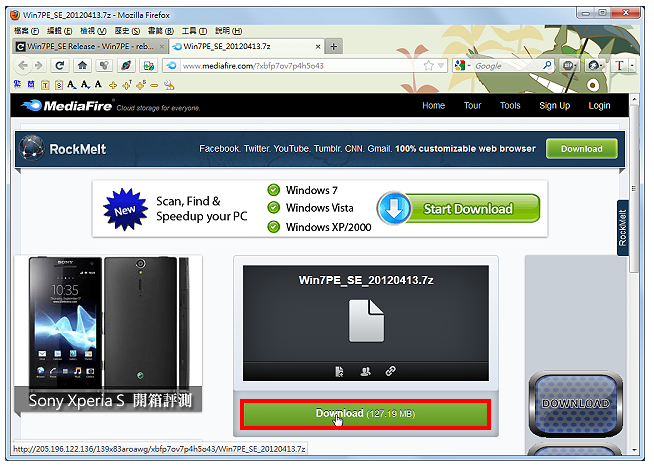Click the MediaFire logo

pyautogui.click(x=67, y=105)
